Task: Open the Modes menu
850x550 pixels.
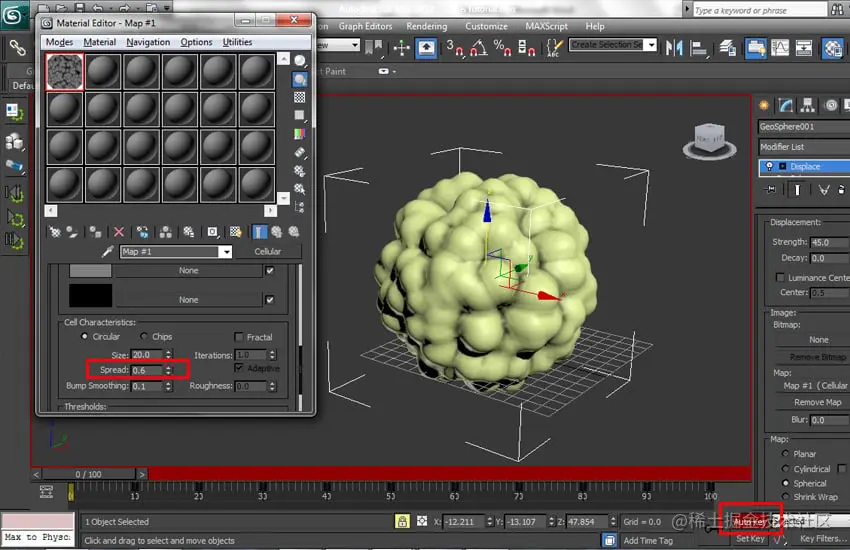Action: tap(60, 42)
